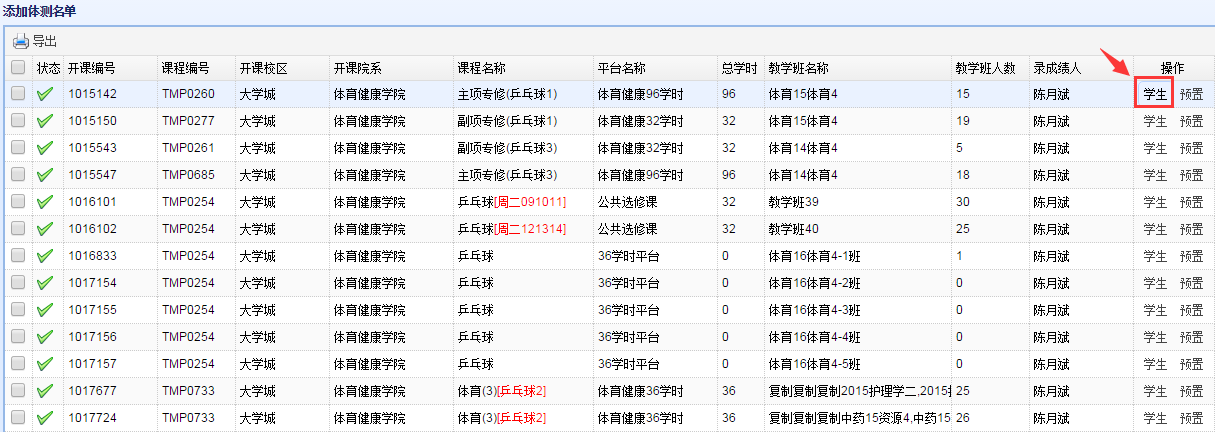Click green status checkmark in row 1017677
This screenshot has width=1215, height=432.
point(45,391)
